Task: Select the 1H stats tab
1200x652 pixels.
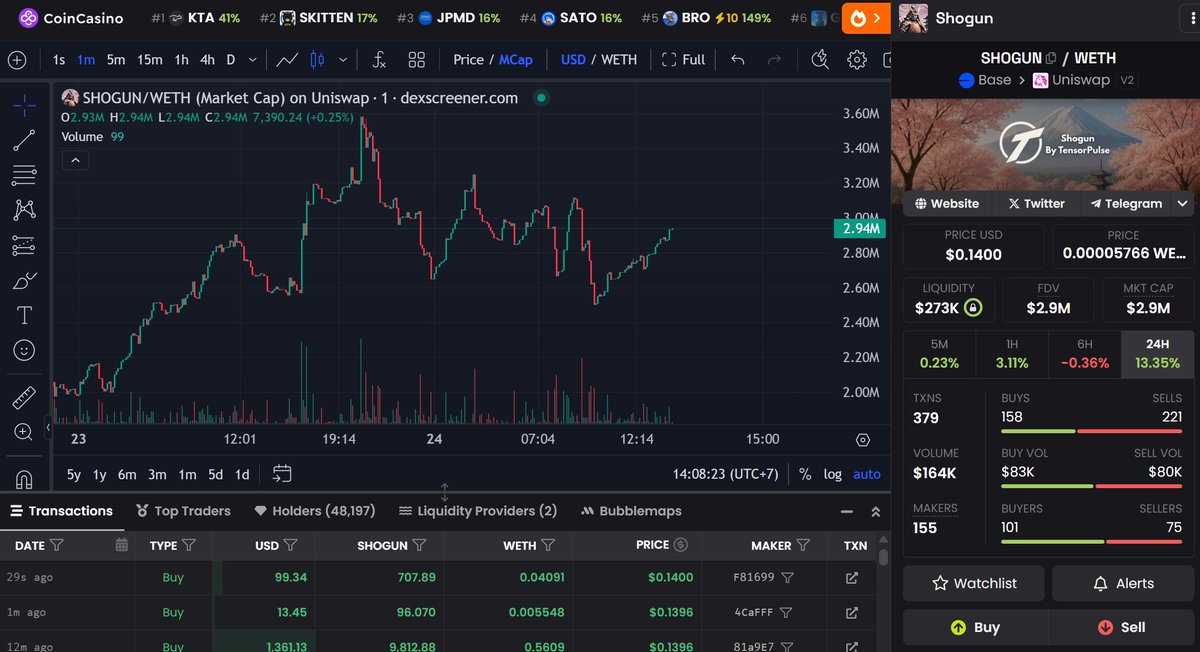Action: [x=1012, y=354]
